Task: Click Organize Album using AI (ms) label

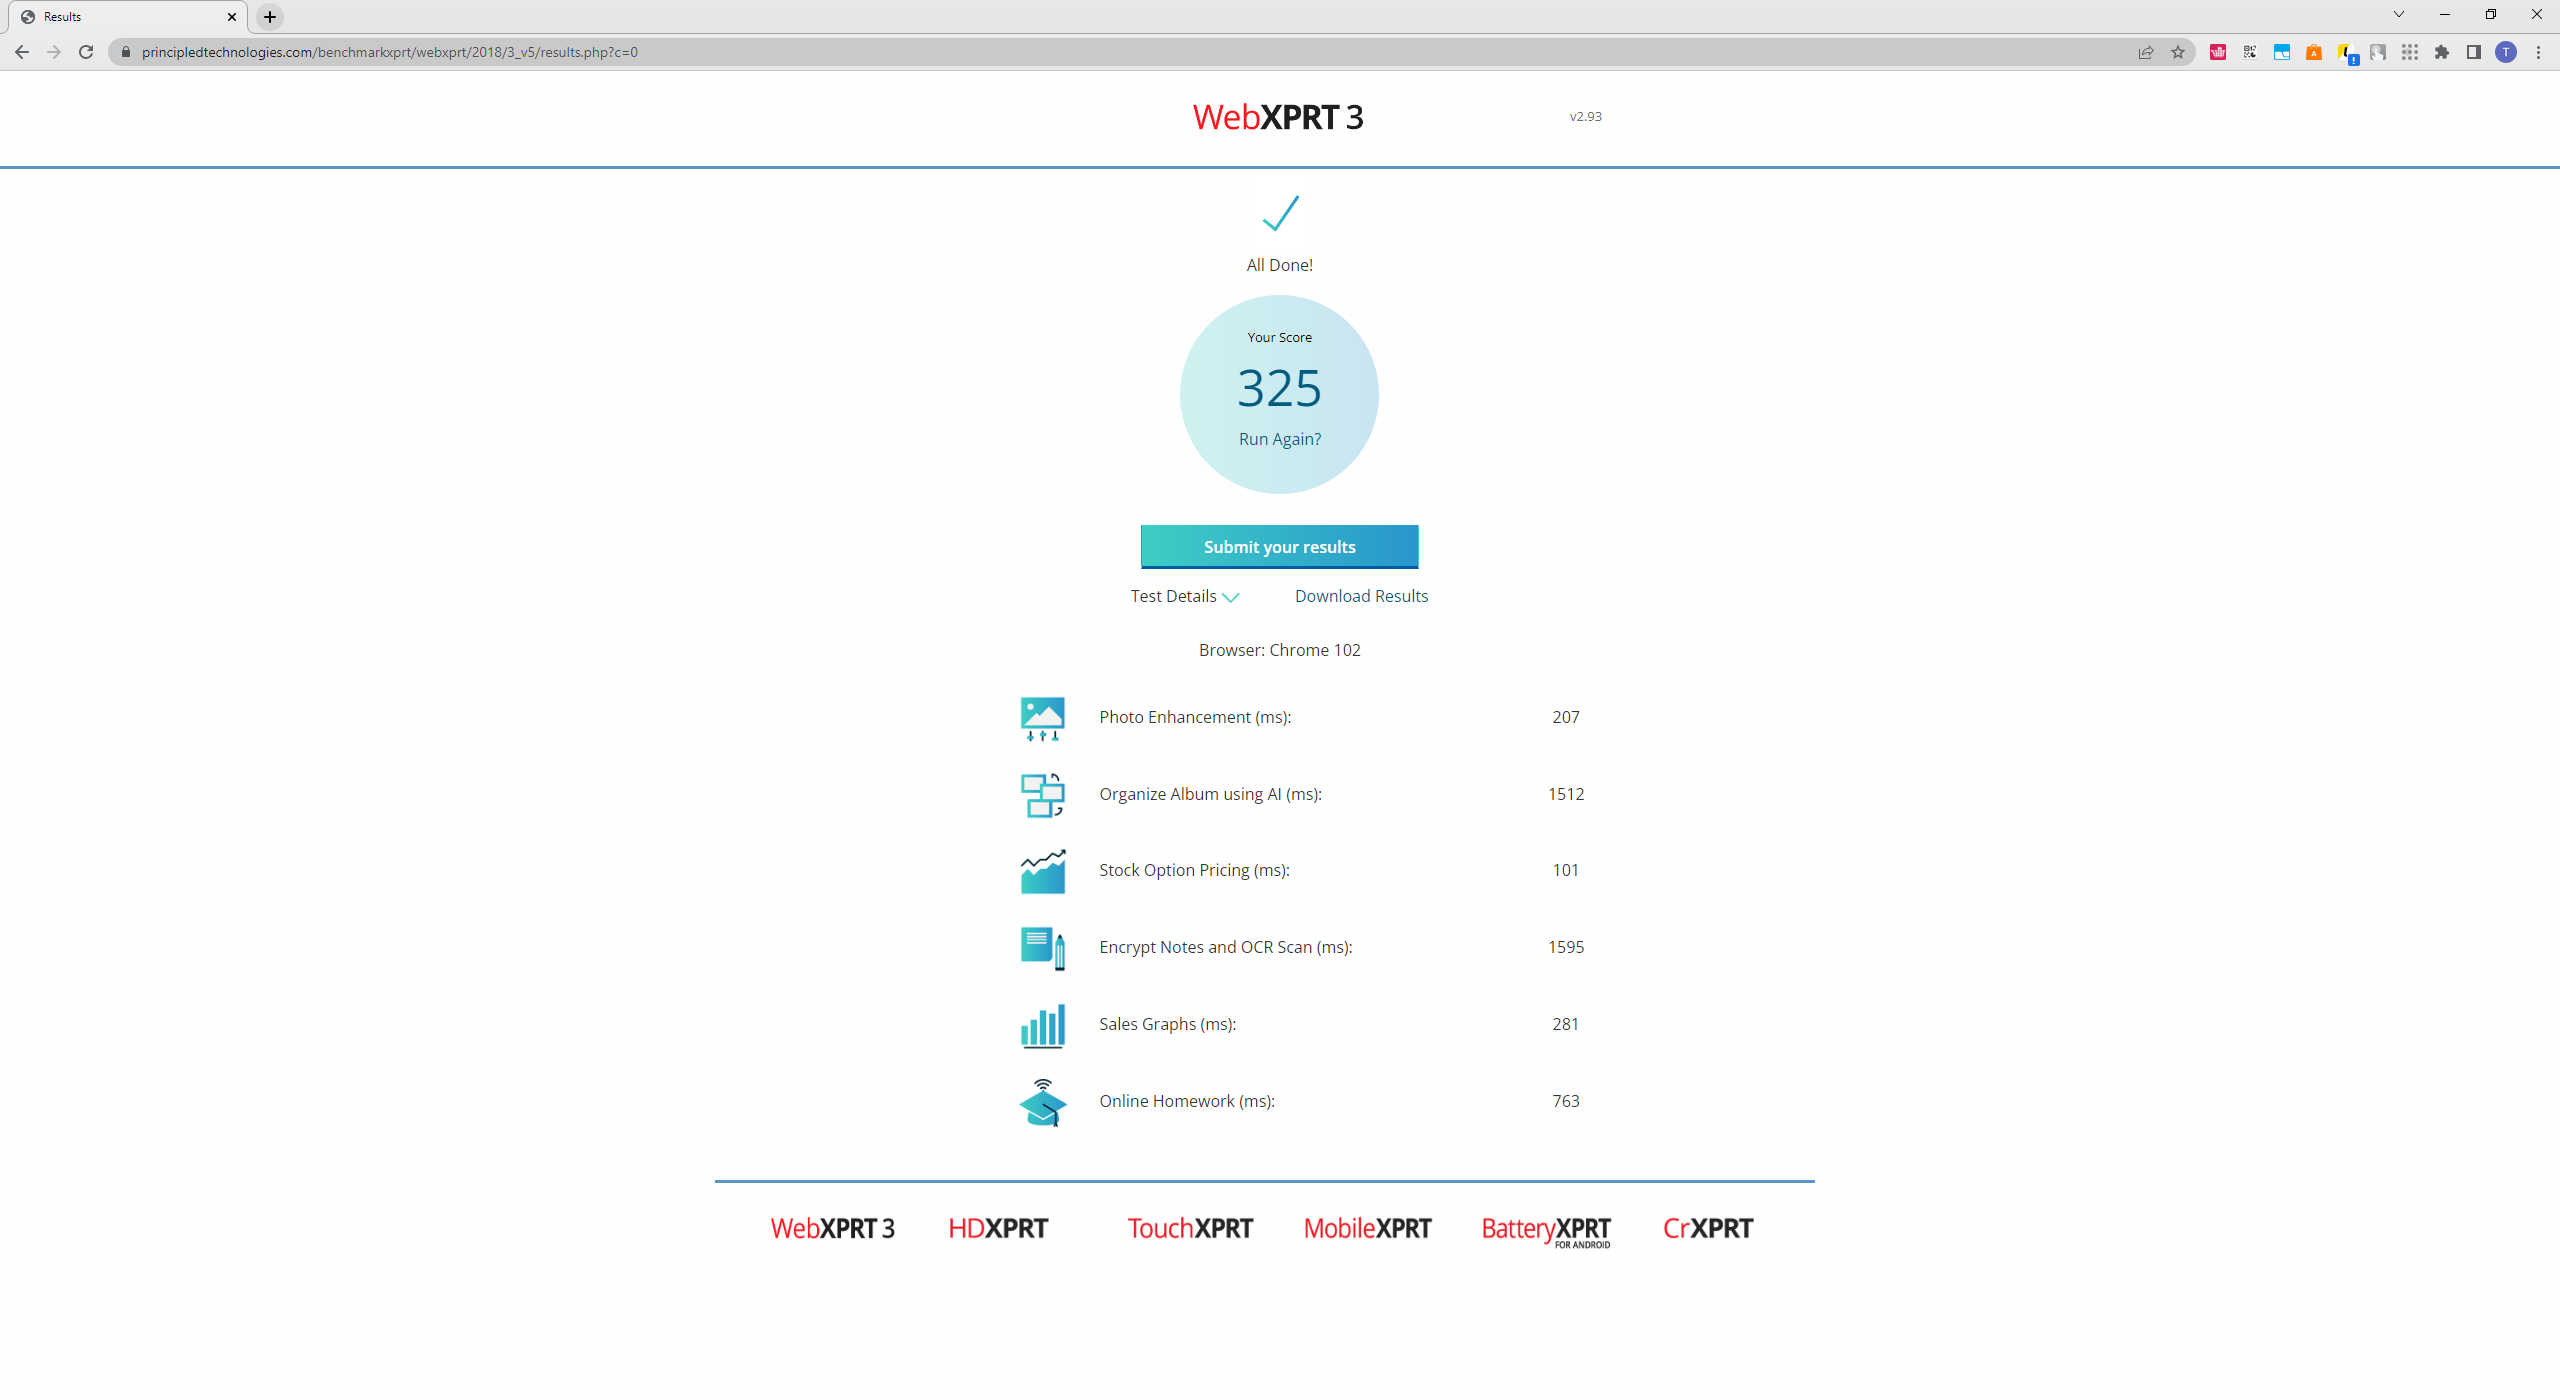Action: (x=1210, y=794)
